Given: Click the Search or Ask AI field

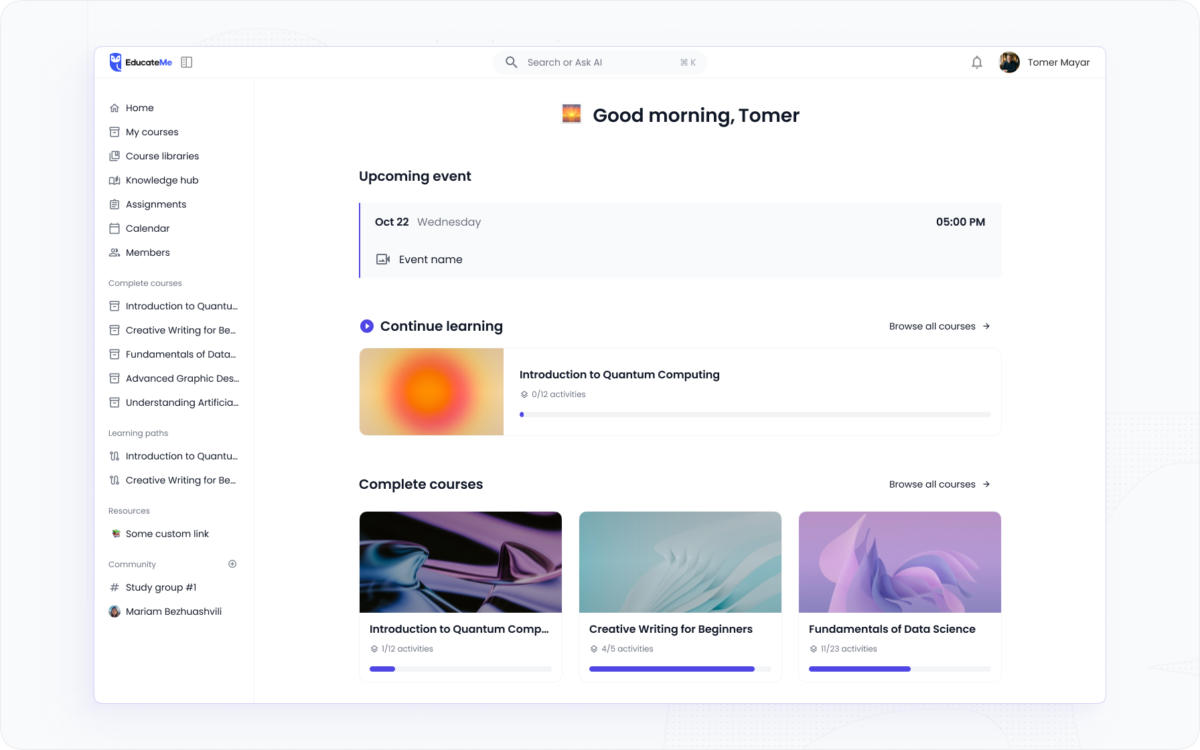Looking at the screenshot, I should pos(600,62).
